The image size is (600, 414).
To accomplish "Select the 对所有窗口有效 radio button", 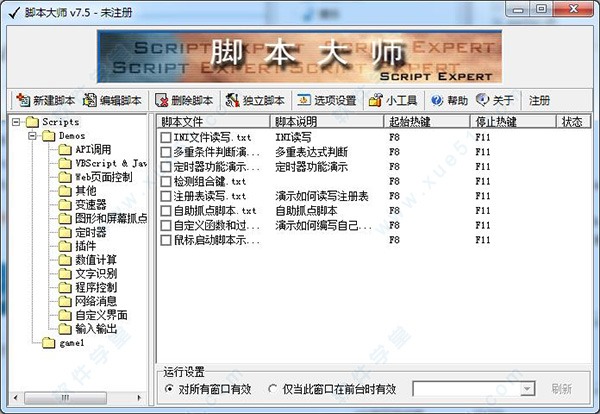I will (x=169, y=389).
